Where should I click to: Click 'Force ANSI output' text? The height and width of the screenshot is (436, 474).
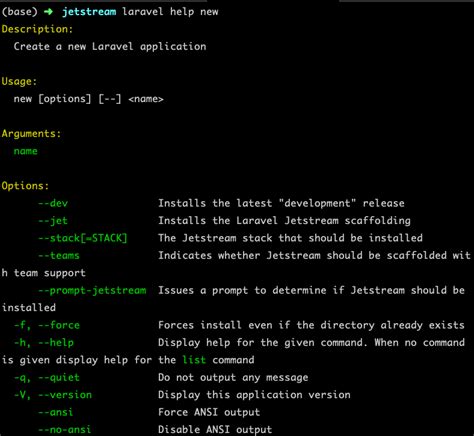click(209, 412)
